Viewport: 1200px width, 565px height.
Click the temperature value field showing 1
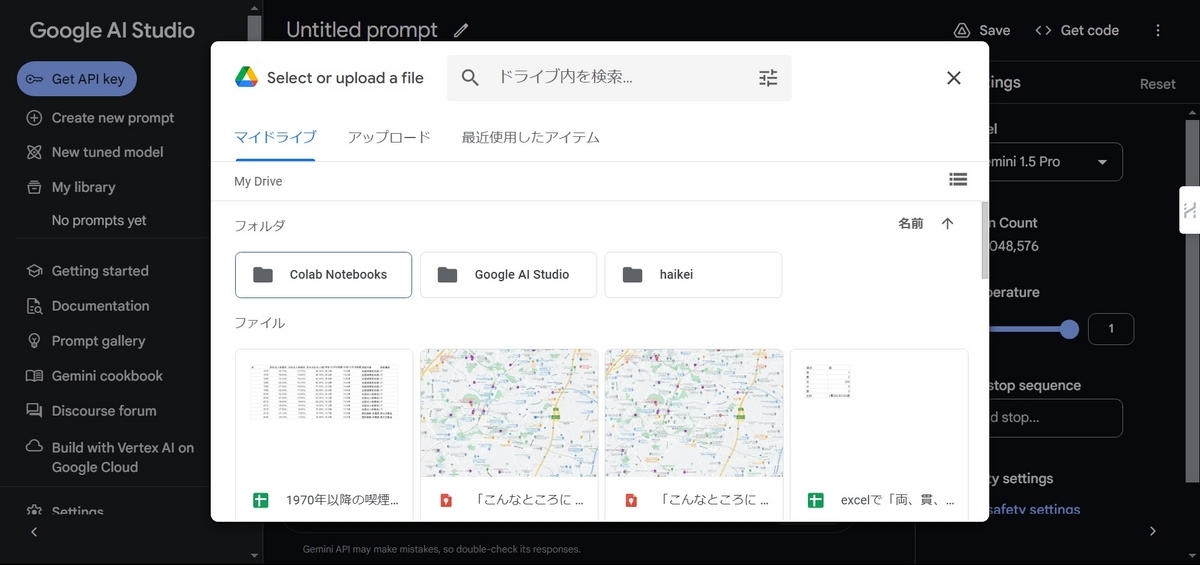coord(1110,329)
